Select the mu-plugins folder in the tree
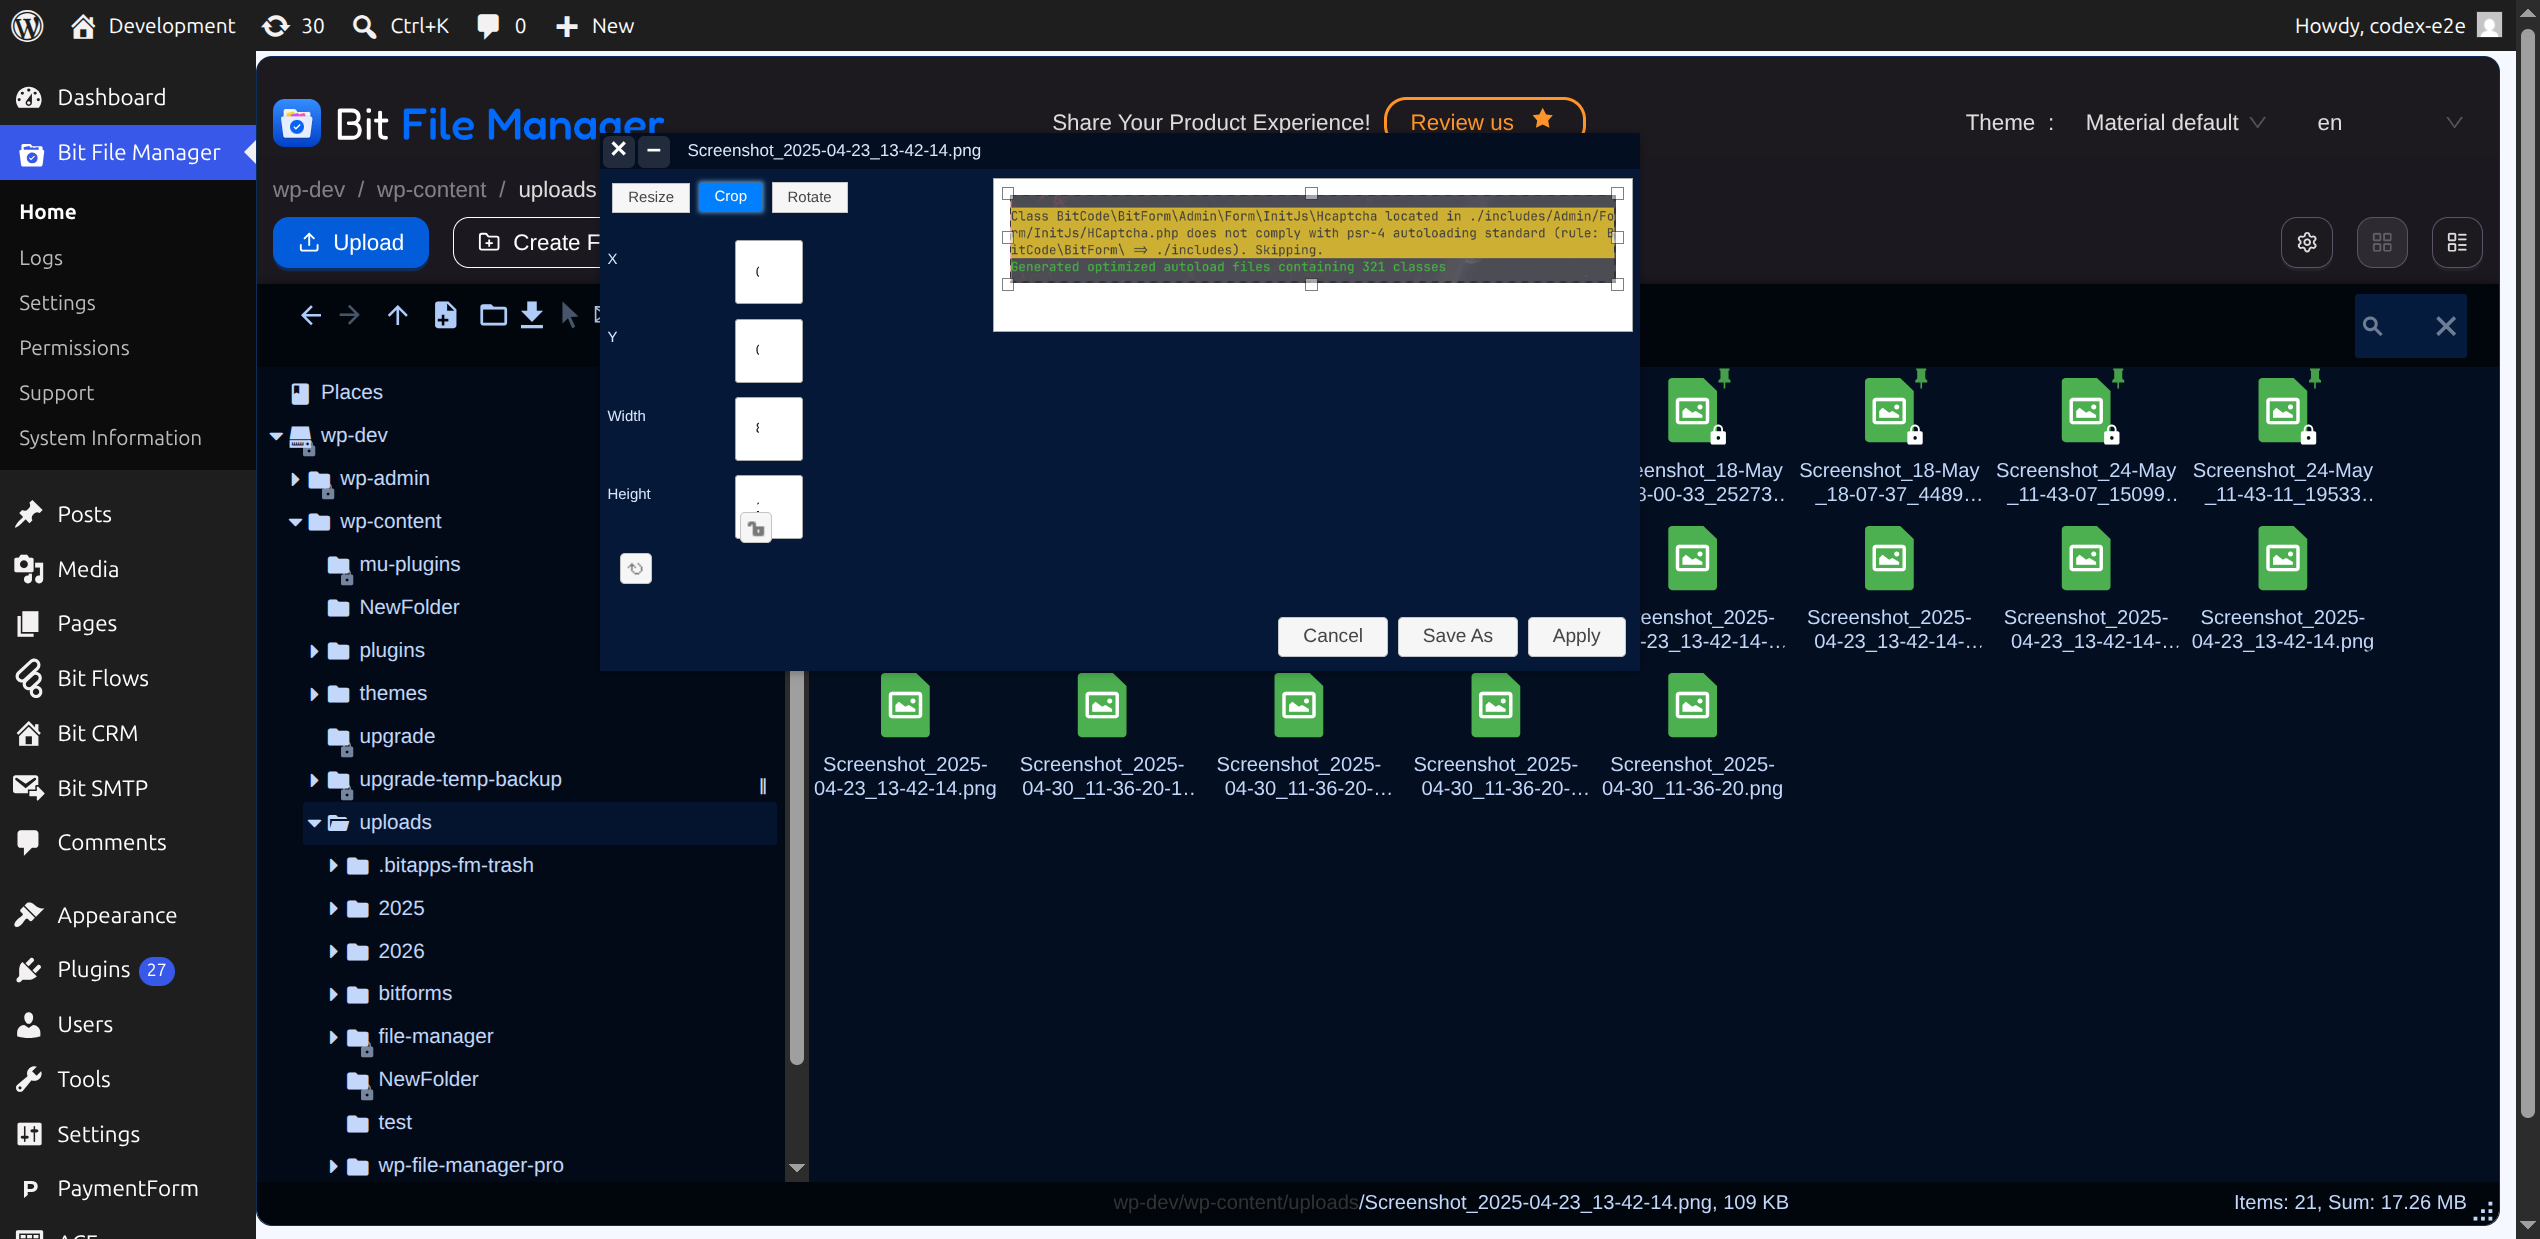This screenshot has width=2540, height=1239. (409, 565)
